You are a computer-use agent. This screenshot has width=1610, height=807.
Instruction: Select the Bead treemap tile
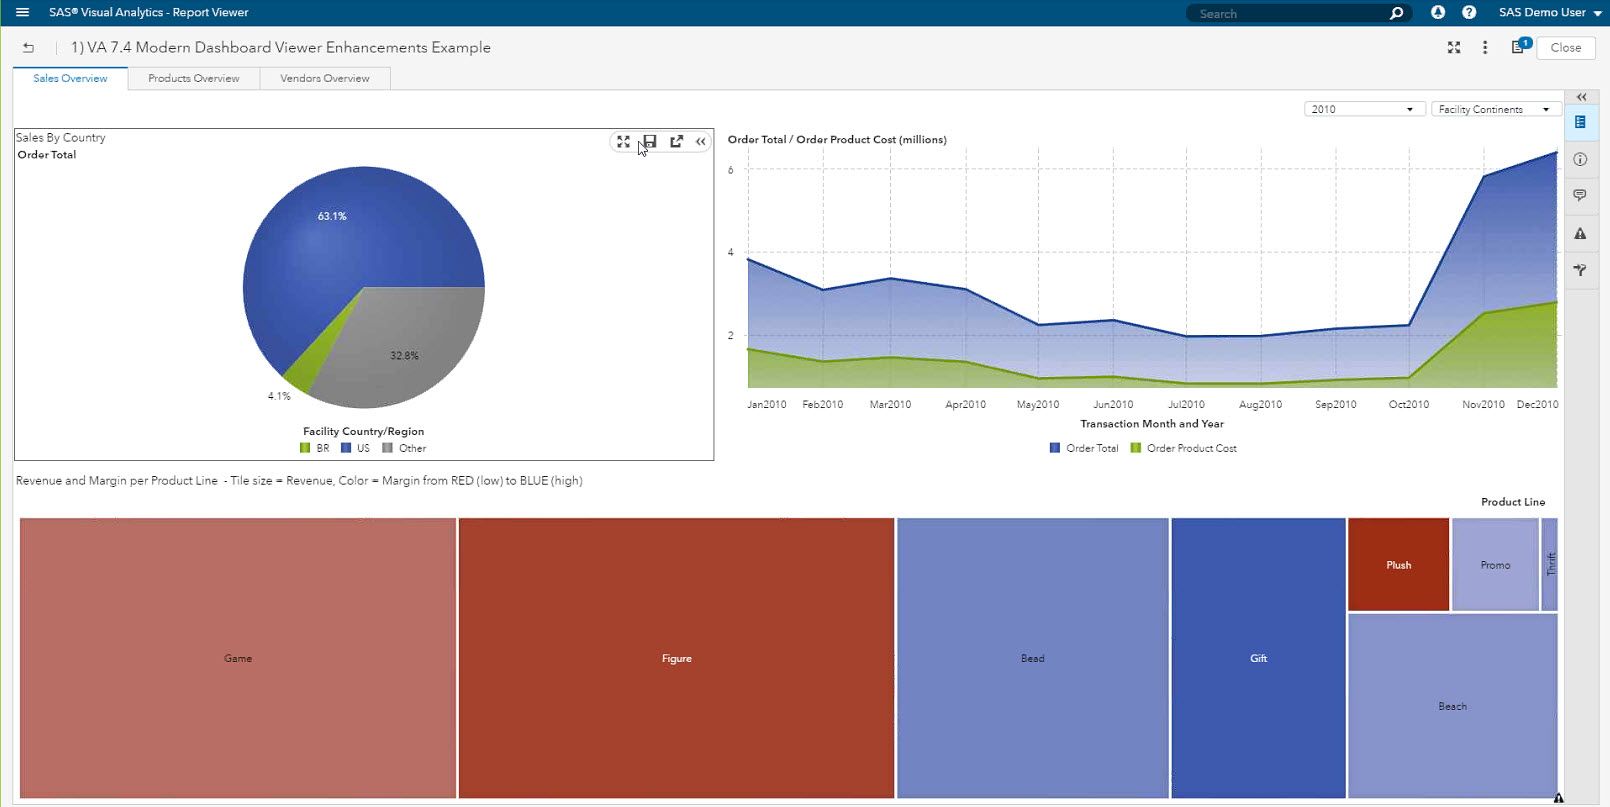[x=1033, y=658]
